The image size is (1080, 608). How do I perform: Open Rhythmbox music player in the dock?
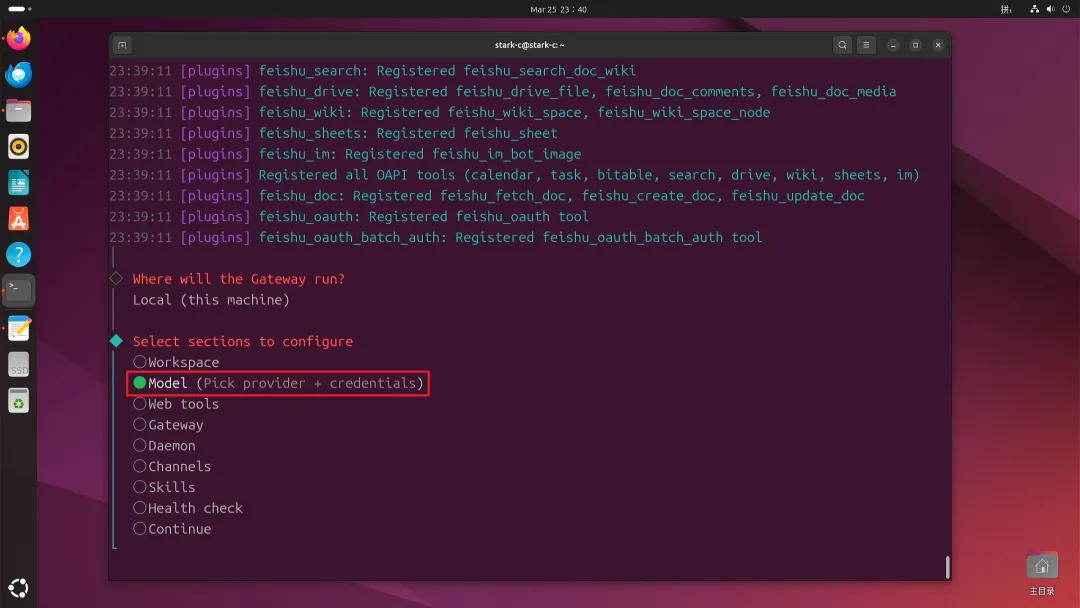tap(19, 147)
